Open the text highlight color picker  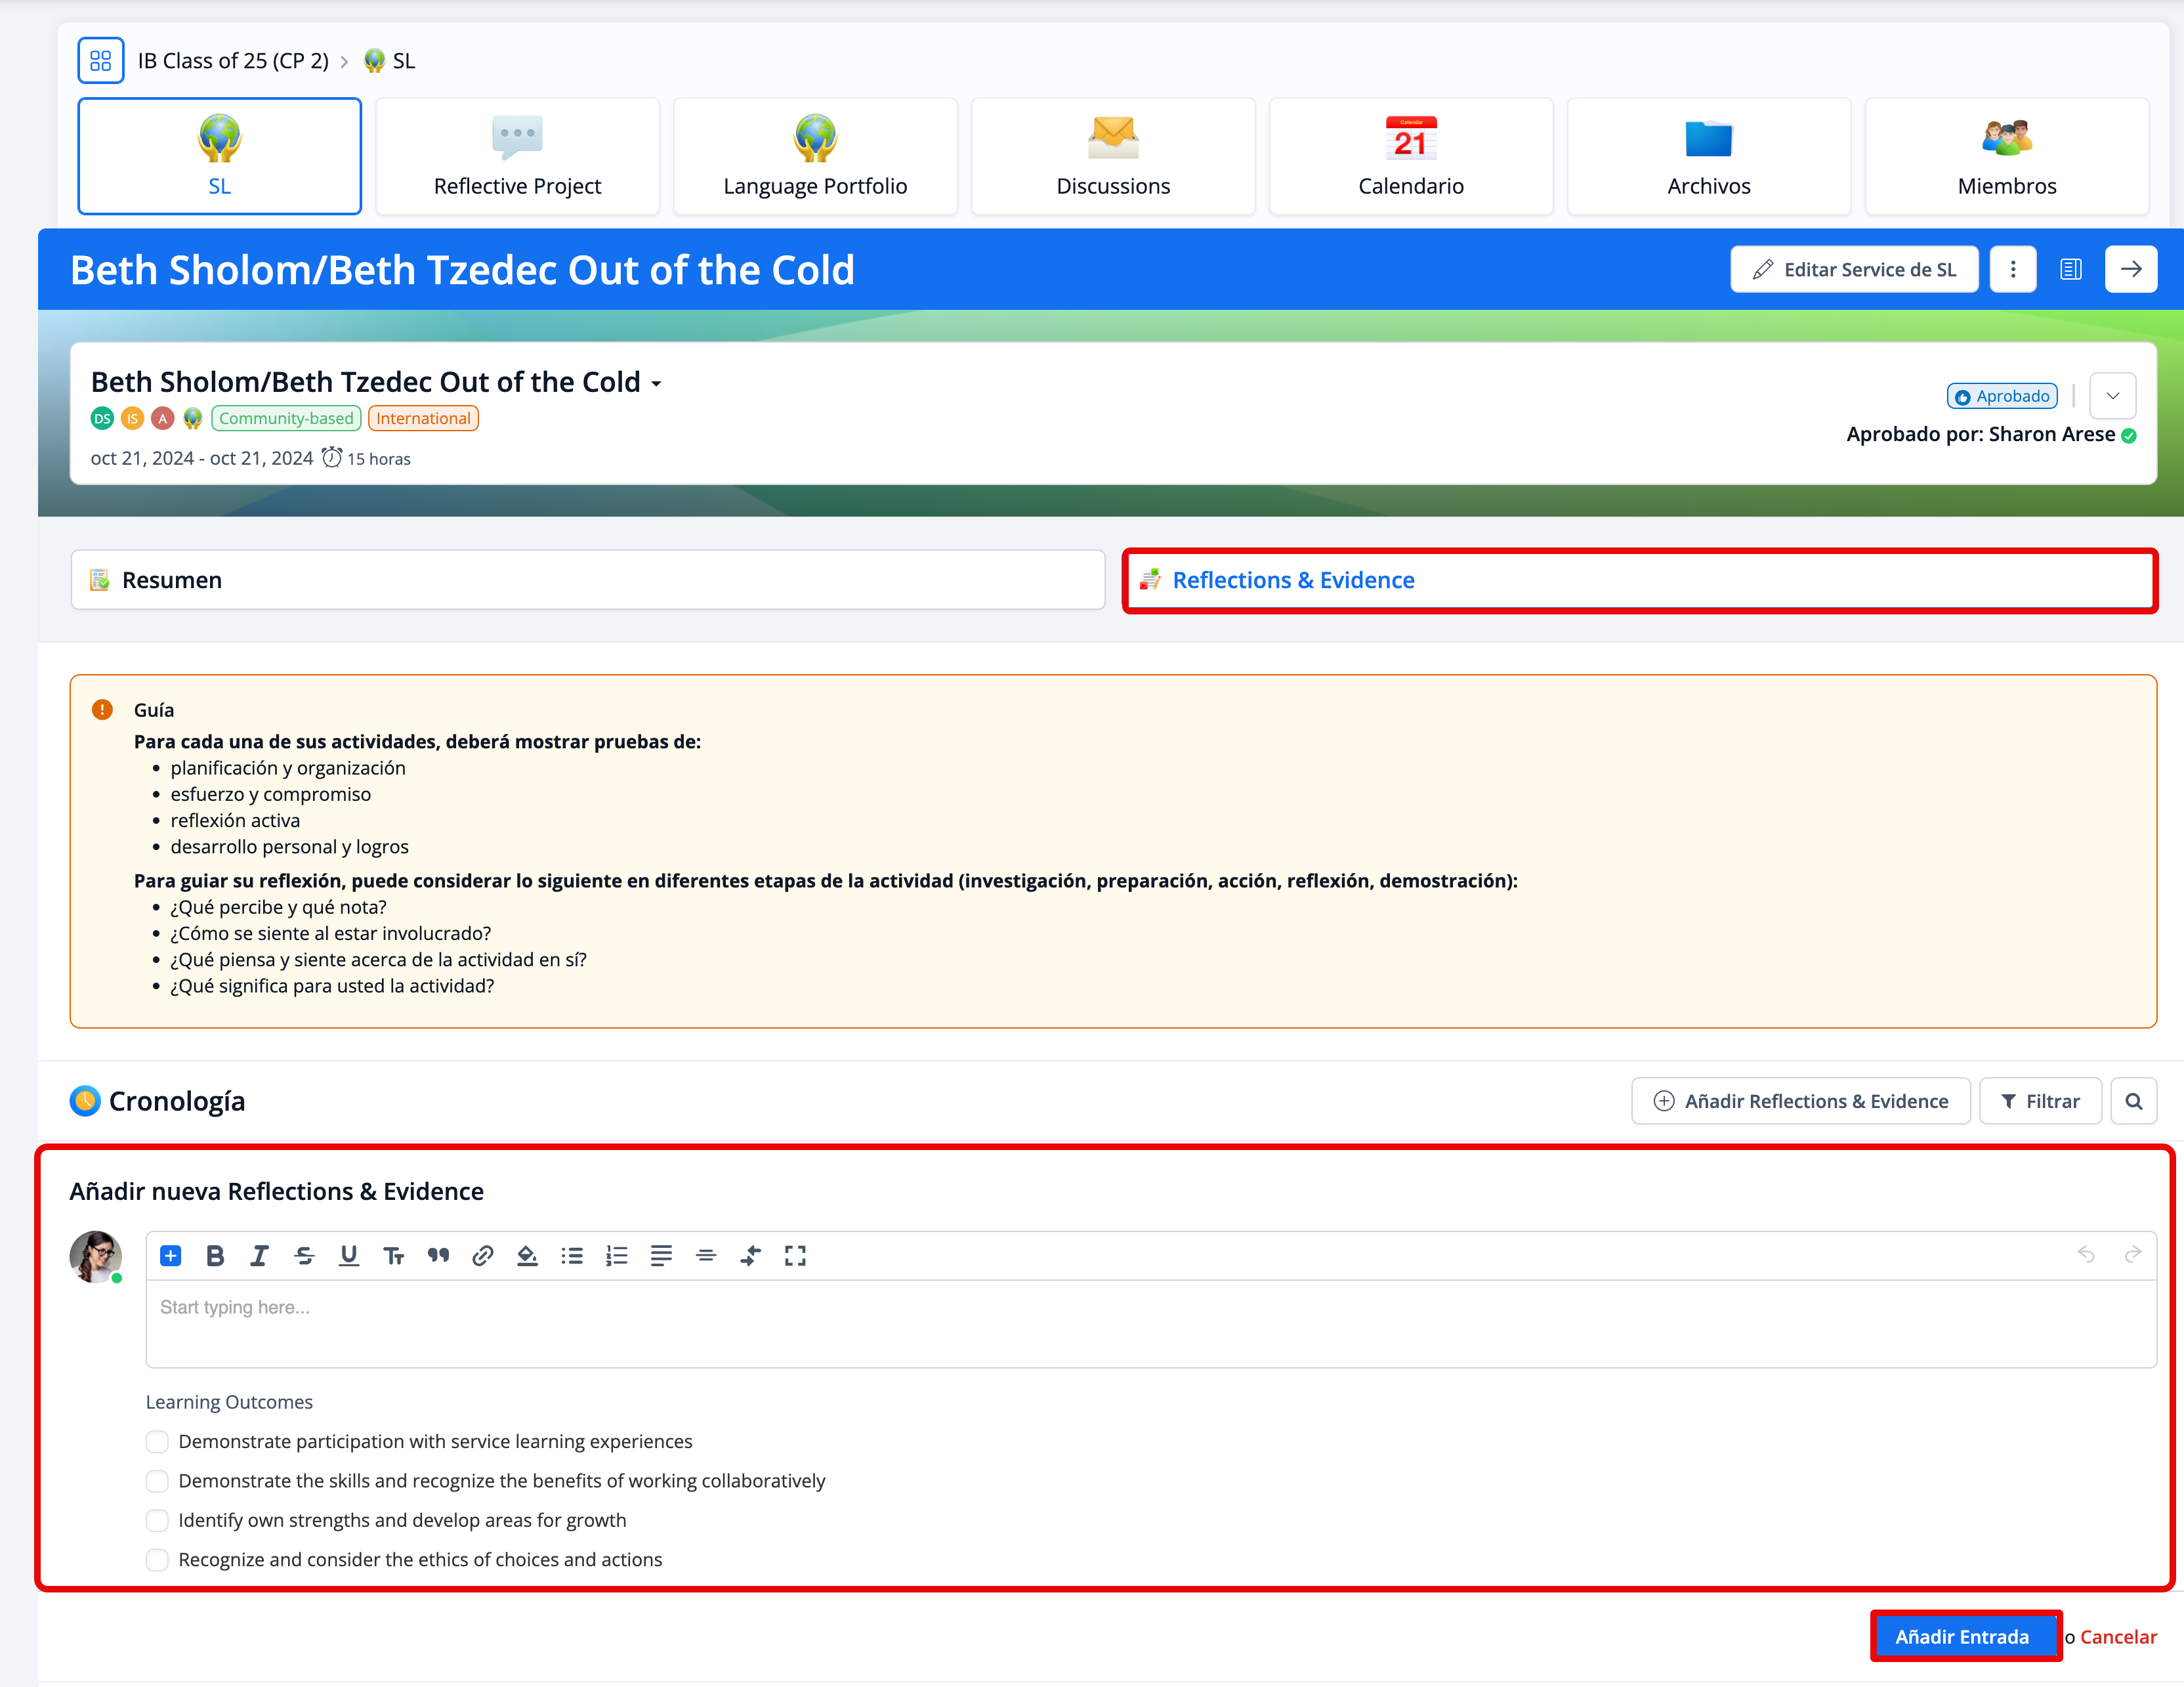[527, 1256]
